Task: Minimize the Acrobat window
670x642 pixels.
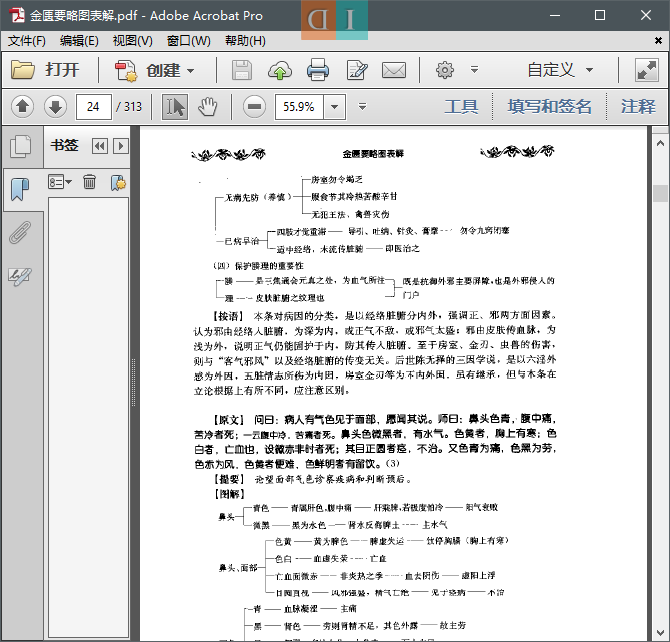Action: point(555,15)
